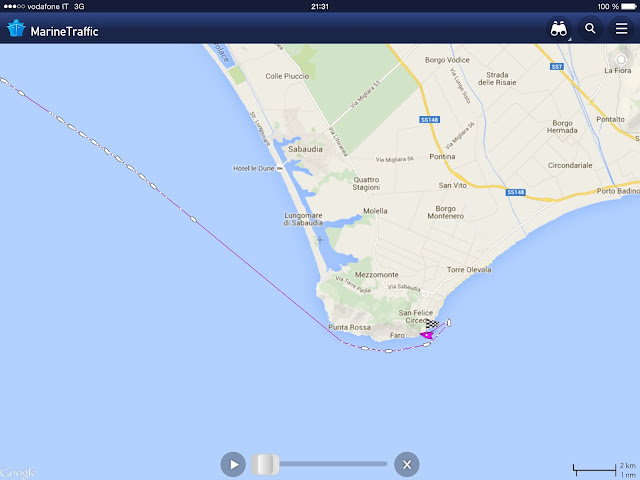Tap the first track marker at far left
This screenshot has height=480, width=640.
coord(4,80)
